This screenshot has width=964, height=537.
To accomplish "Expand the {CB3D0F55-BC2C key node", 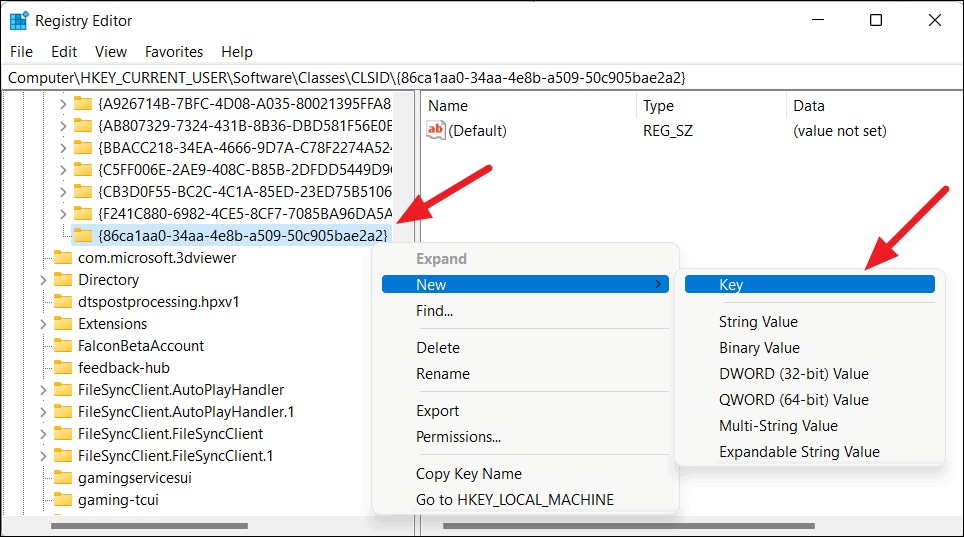I will 63,192.
